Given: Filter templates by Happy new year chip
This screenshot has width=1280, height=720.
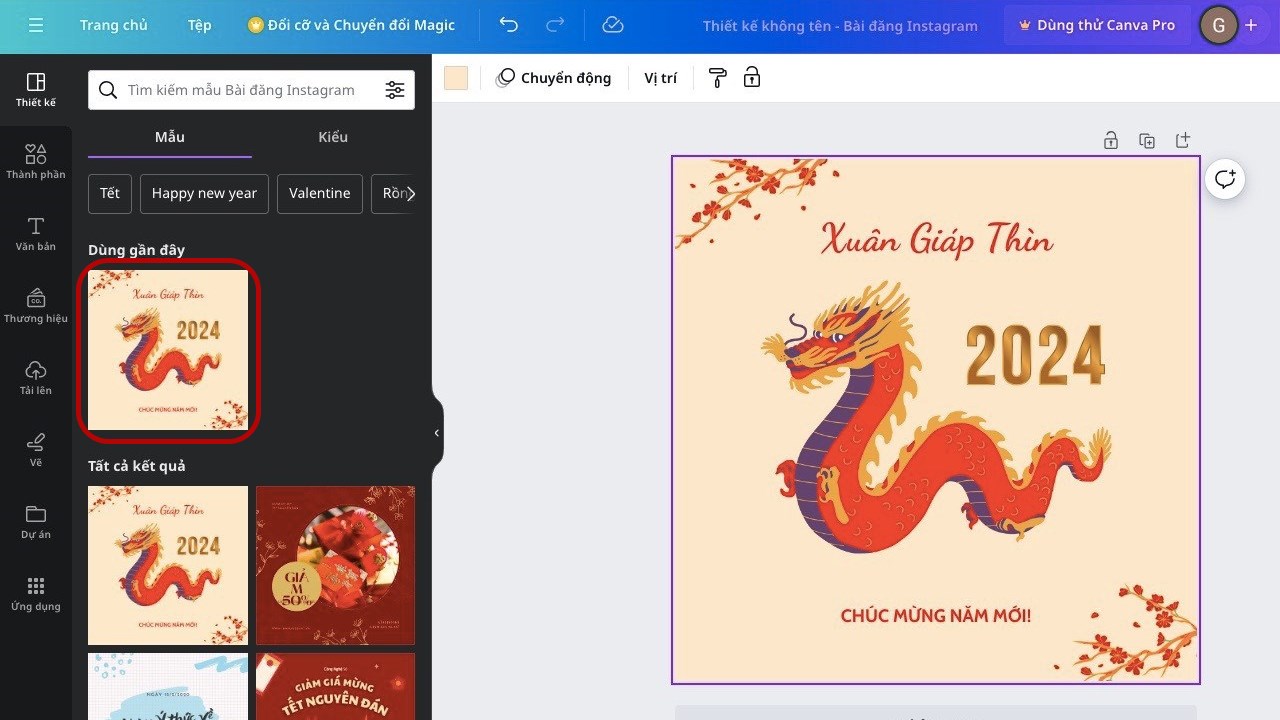Looking at the screenshot, I should coord(204,193).
